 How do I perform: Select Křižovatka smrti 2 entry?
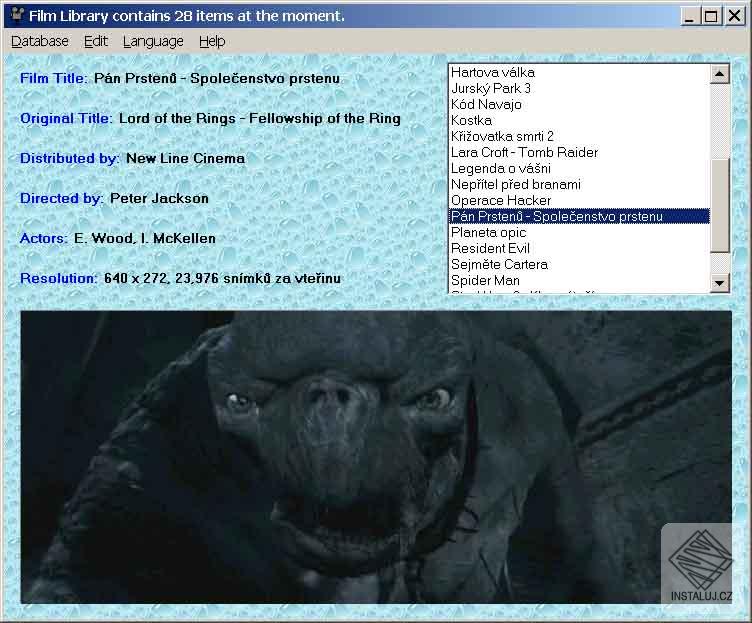579,136
